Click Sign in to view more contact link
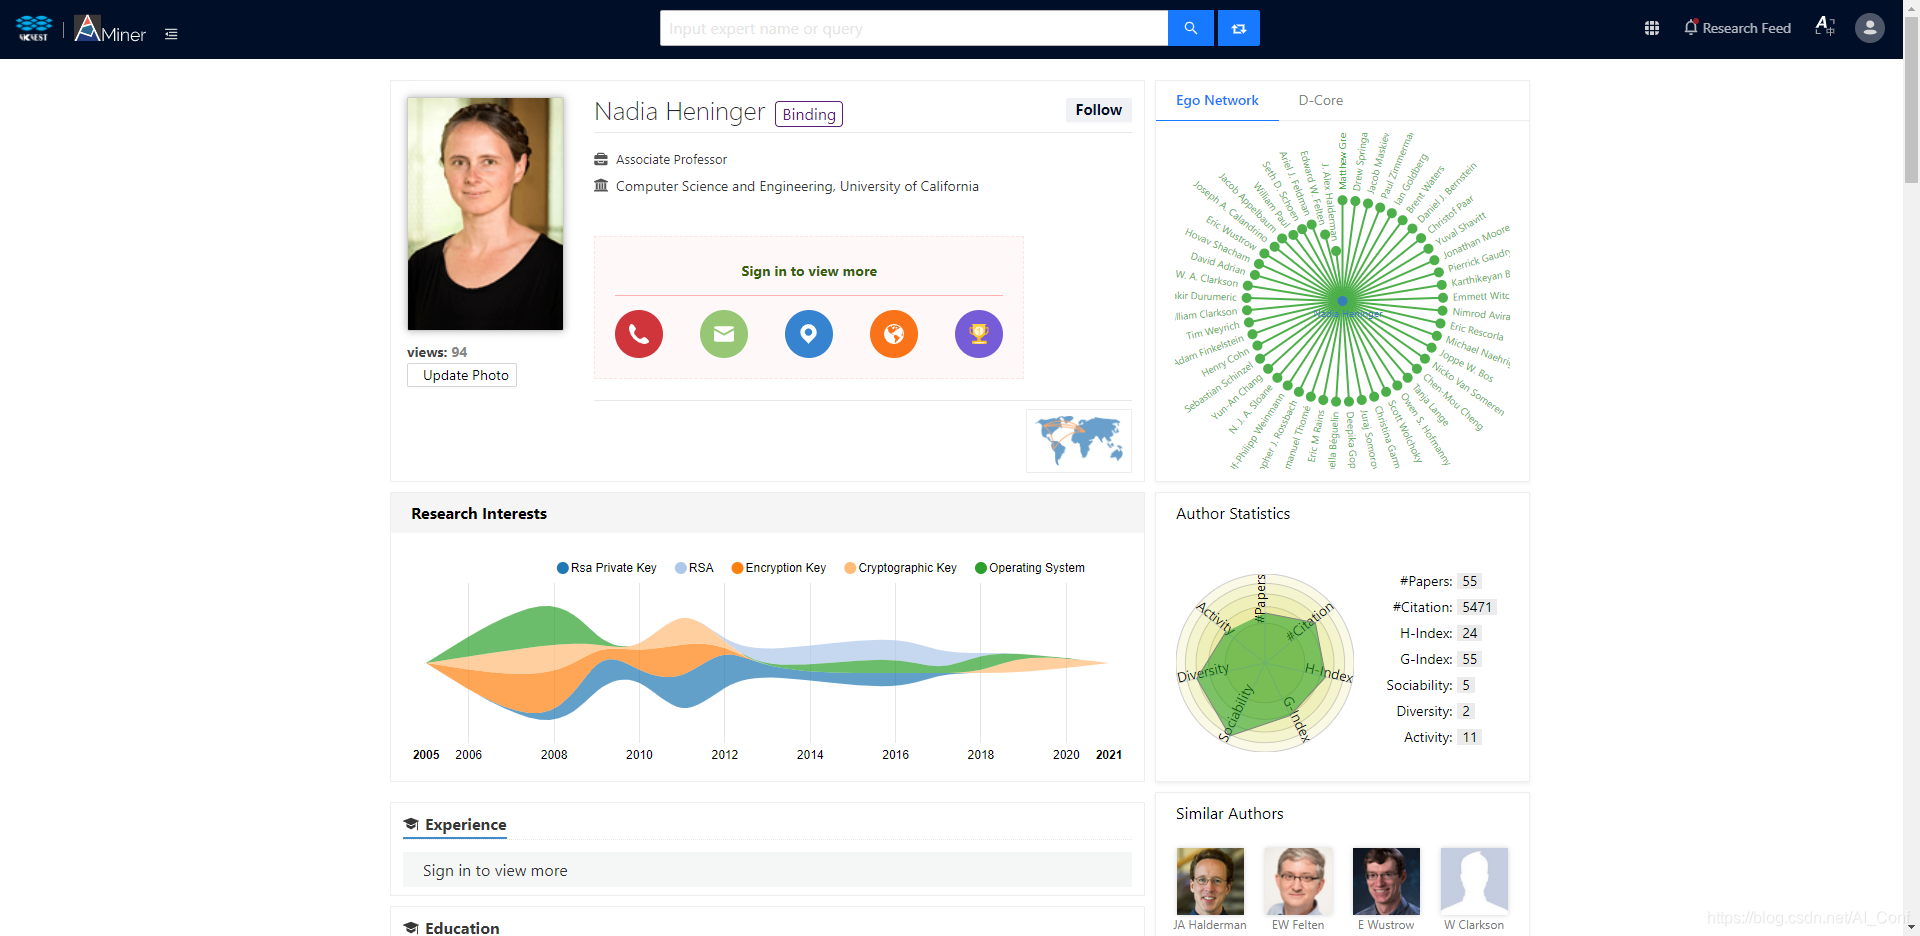 [809, 271]
